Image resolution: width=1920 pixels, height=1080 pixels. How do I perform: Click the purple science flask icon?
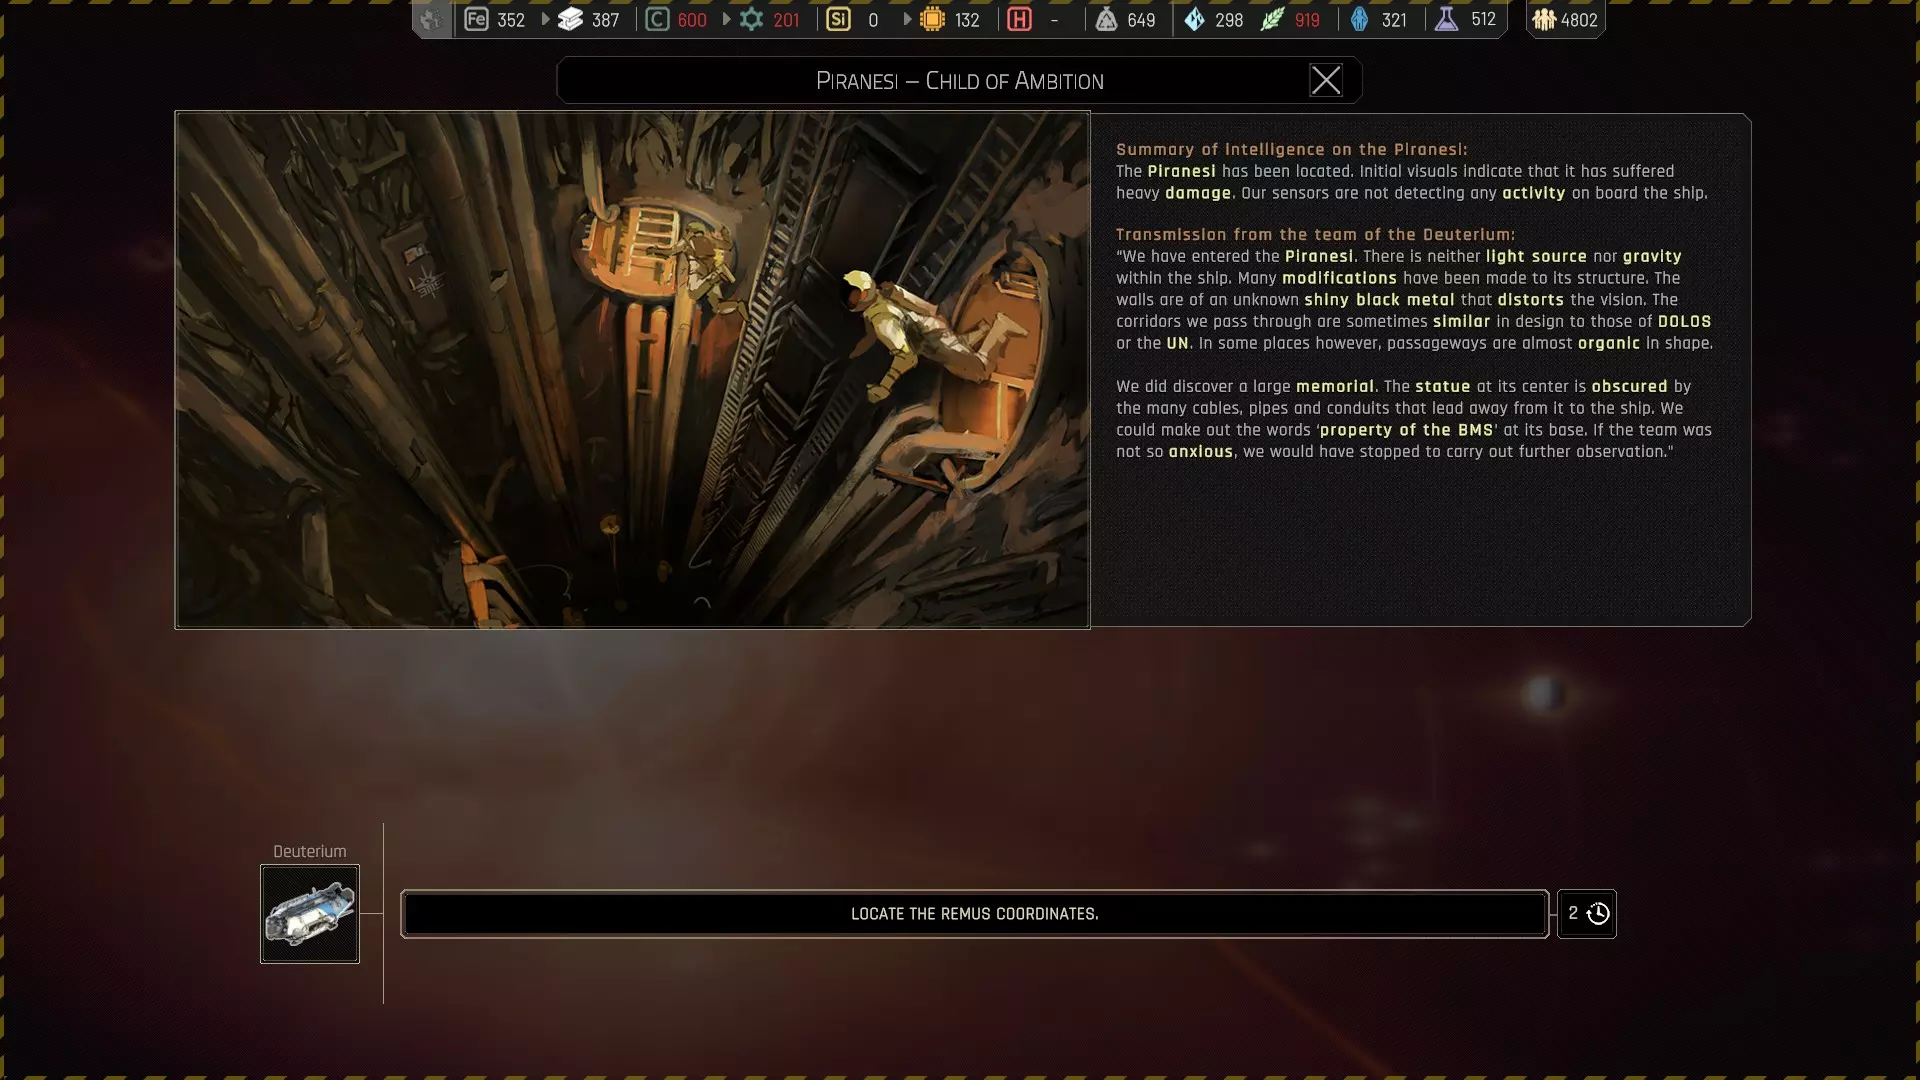(1446, 19)
